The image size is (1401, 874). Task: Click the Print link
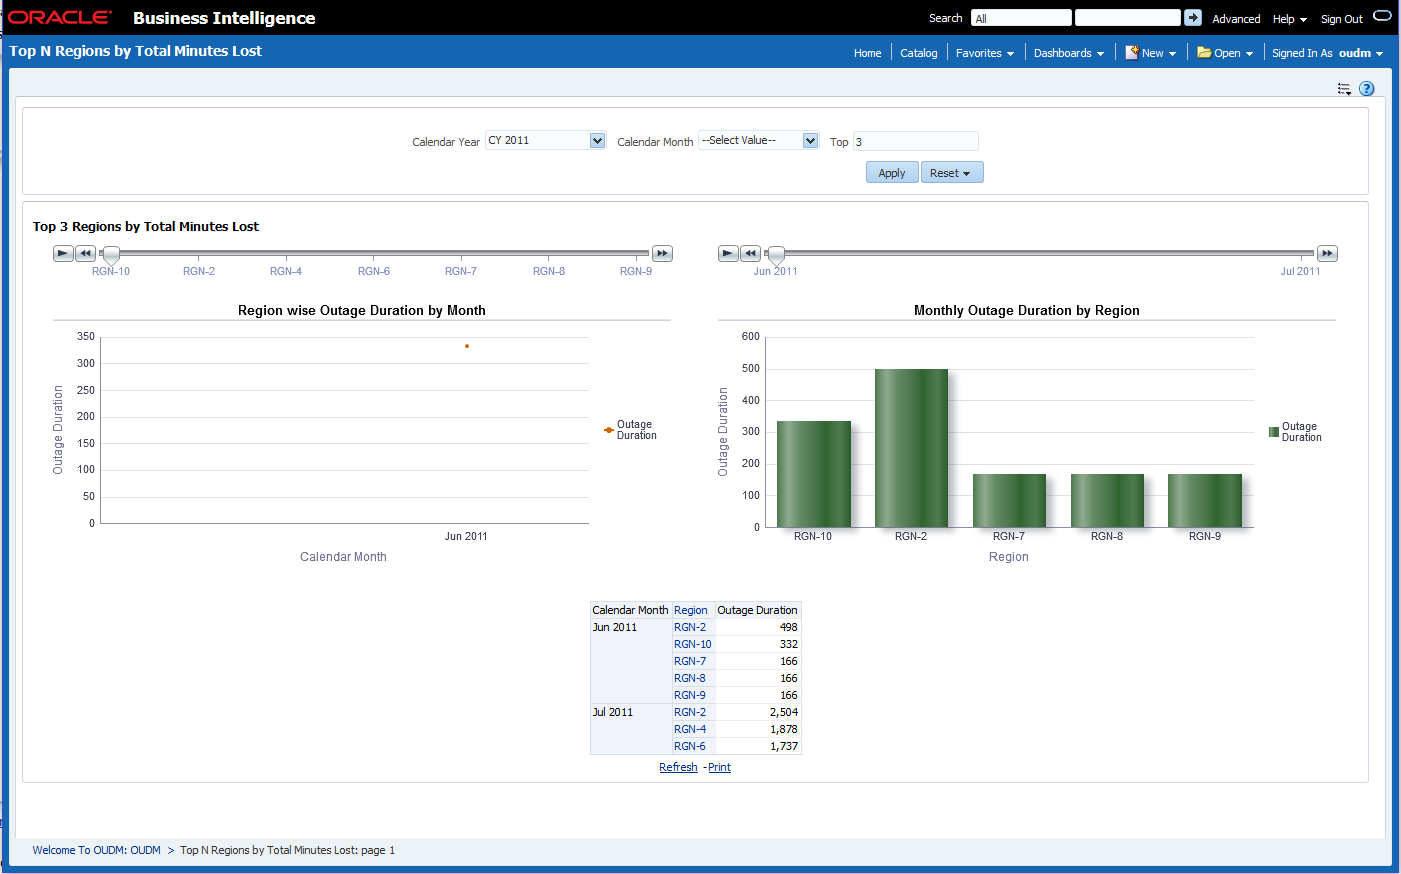point(719,767)
